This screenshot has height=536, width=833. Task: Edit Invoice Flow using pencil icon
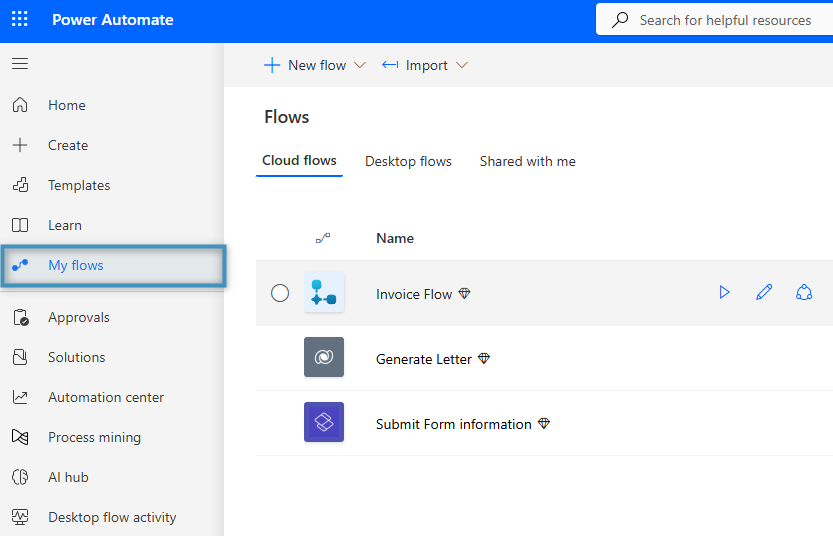(x=764, y=293)
